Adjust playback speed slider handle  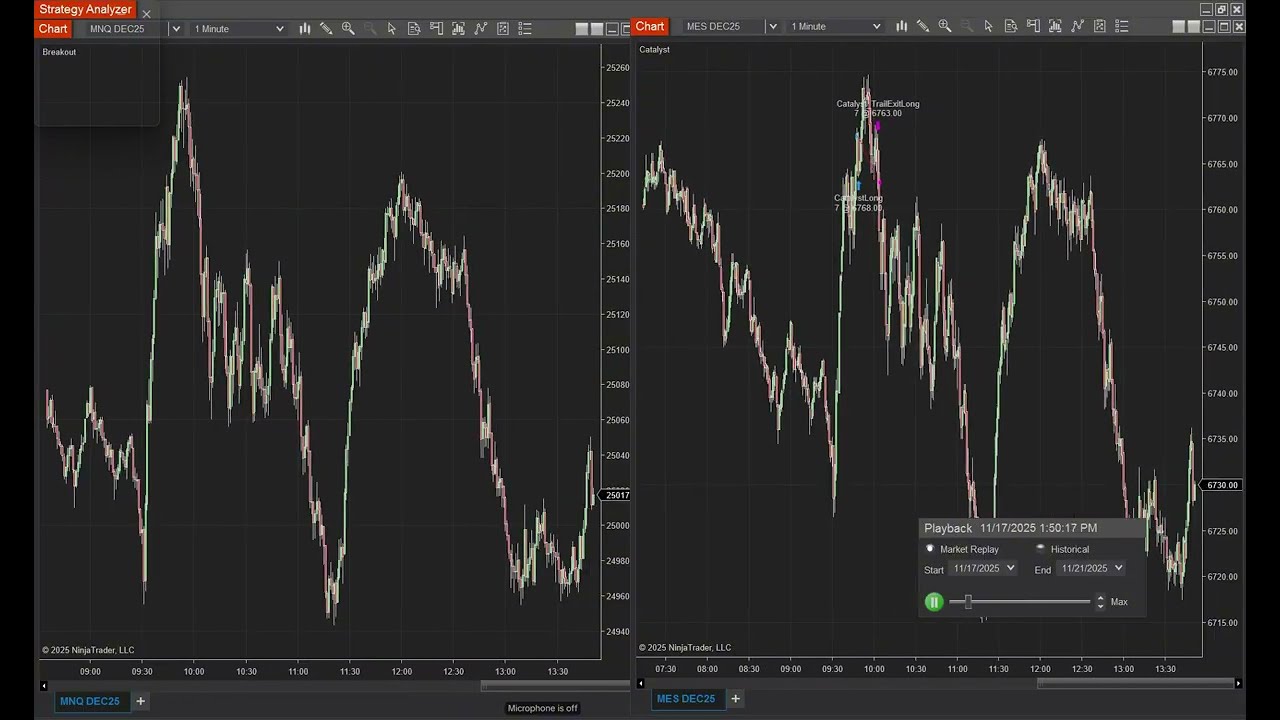click(x=967, y=602)
